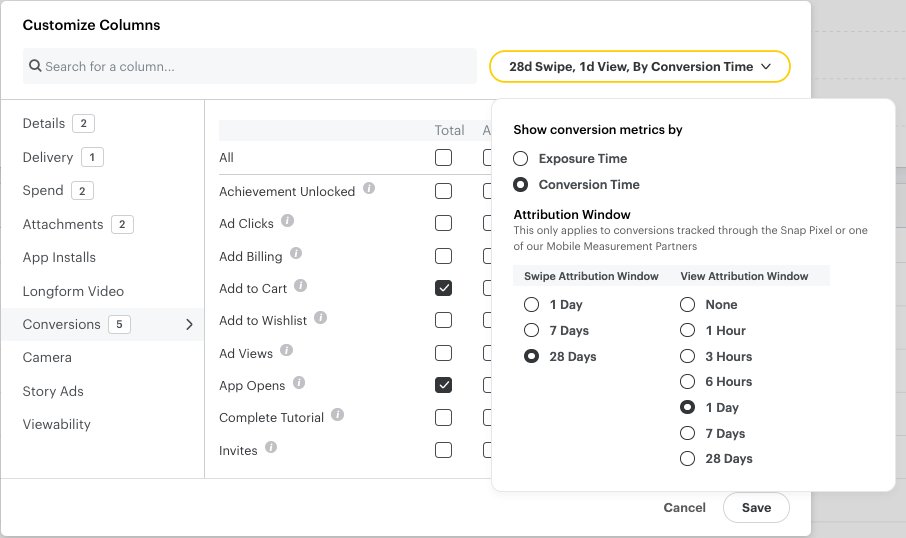This screenshot has width=906, height=538.
Task: Expand the Conversions category arrow
Action: [189, 324]
